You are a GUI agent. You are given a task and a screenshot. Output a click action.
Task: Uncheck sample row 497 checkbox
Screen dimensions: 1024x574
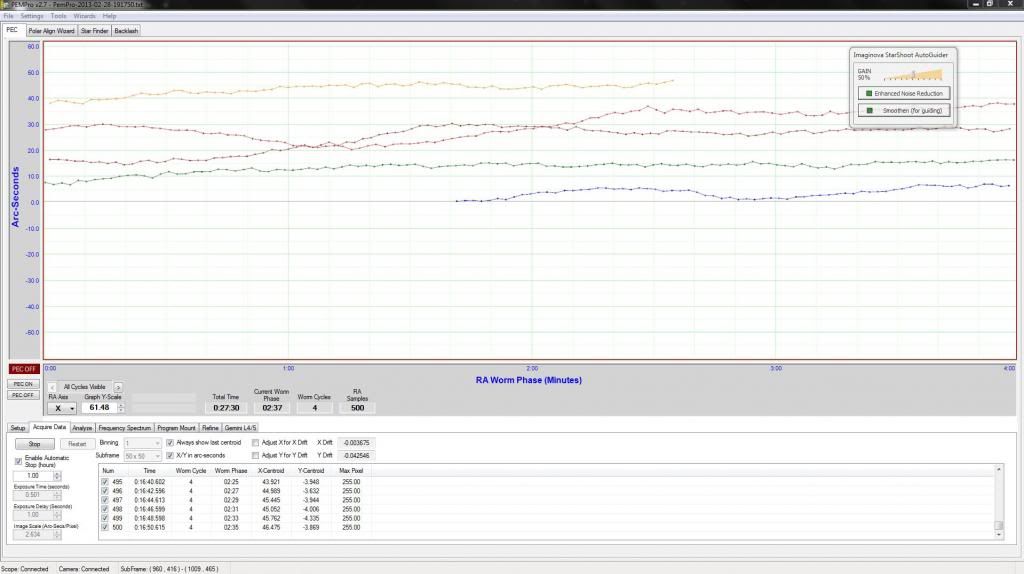coord(104,500)
